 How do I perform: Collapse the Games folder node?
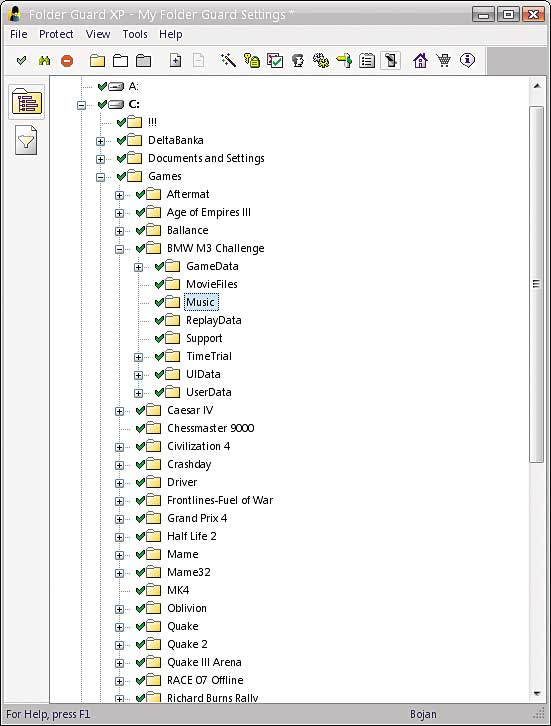pyautogui.click(x=100, y=177)
